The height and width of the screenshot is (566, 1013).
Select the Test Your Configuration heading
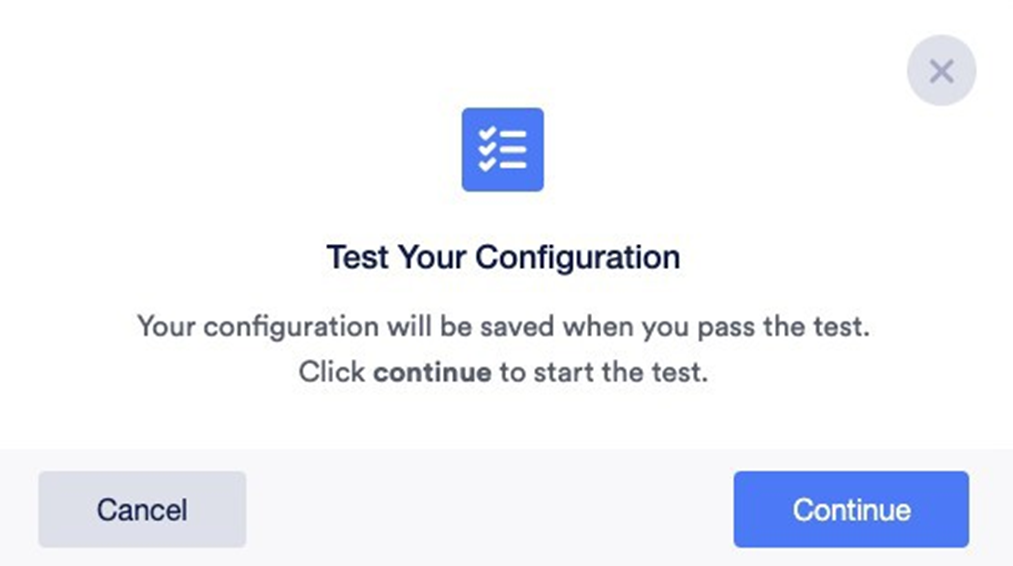[x=503, y=257]
